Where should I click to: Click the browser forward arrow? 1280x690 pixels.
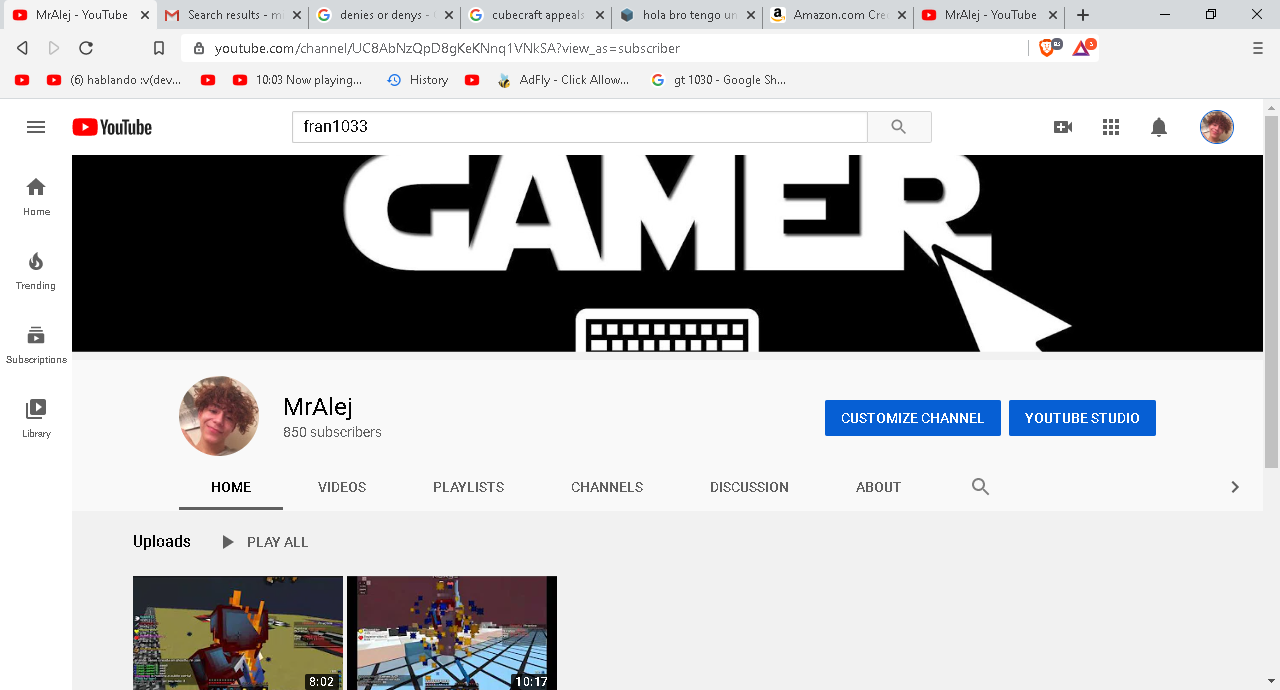pyautogui.click(x=54, y=48)
